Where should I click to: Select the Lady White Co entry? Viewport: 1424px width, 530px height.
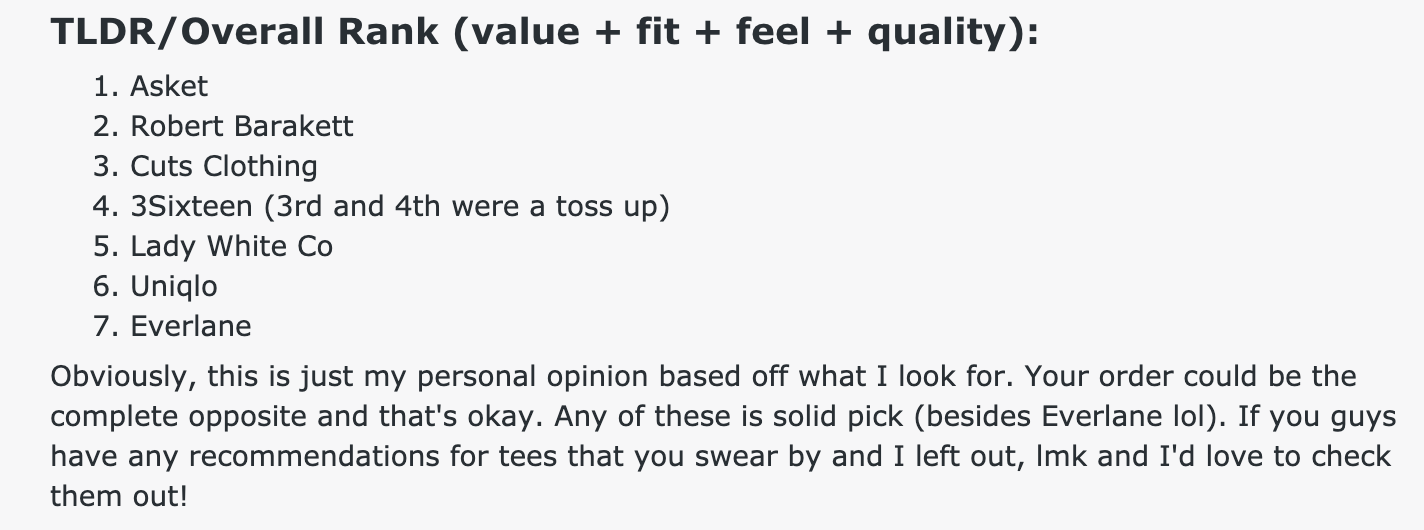click(x=231, y=247)
